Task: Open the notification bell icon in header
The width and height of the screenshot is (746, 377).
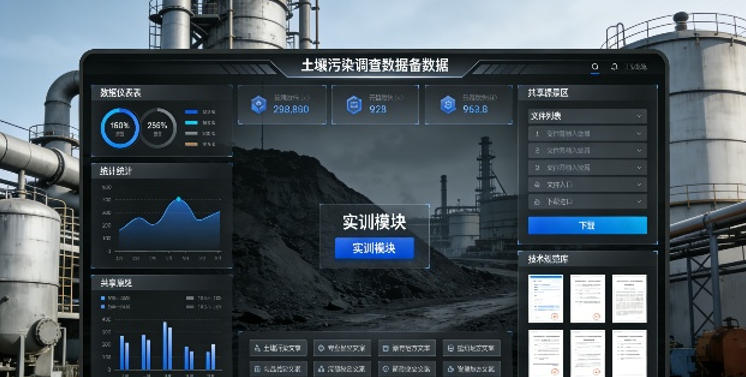Action: pos(614,67)
